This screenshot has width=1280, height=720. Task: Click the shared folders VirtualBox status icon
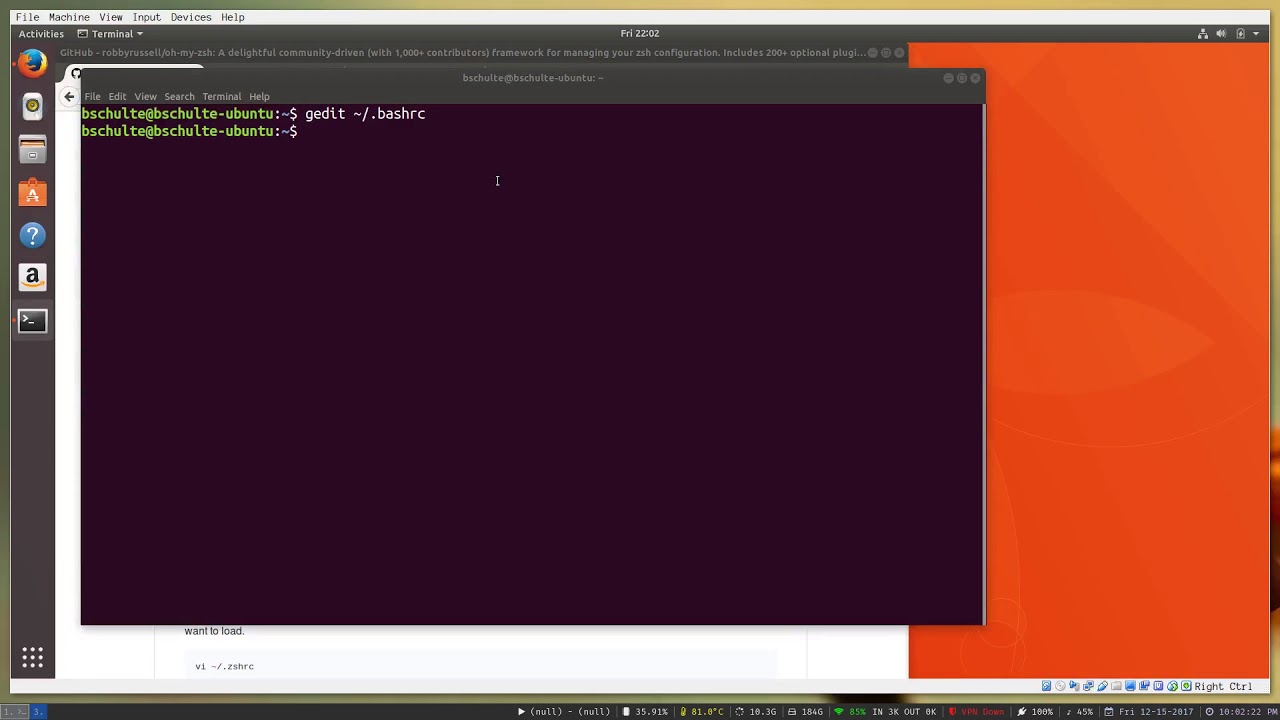click(1116, 686)
